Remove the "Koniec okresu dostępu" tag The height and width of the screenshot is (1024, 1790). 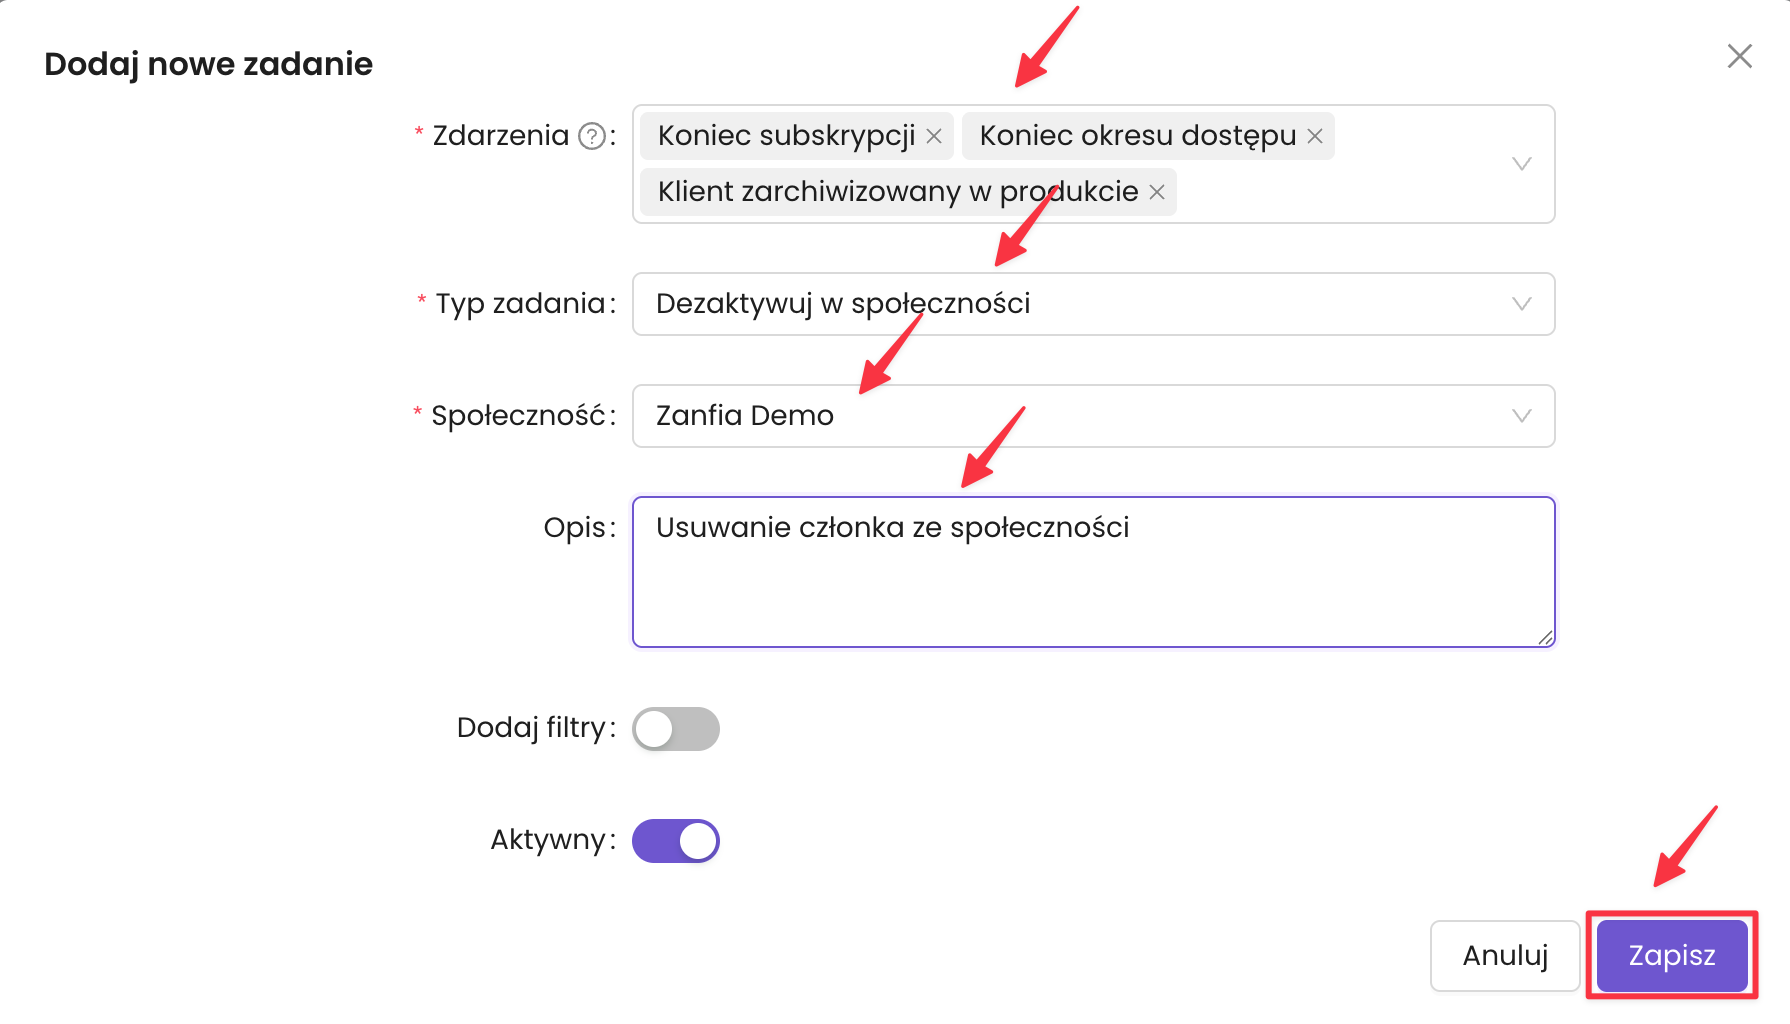[1315, 136]
